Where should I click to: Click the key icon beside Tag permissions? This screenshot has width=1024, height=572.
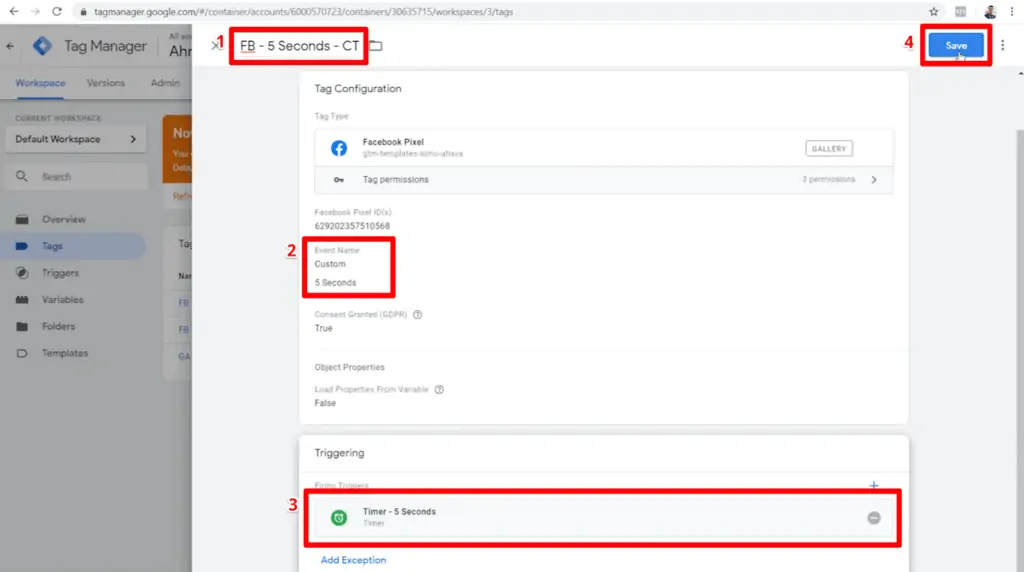(339, 180)
